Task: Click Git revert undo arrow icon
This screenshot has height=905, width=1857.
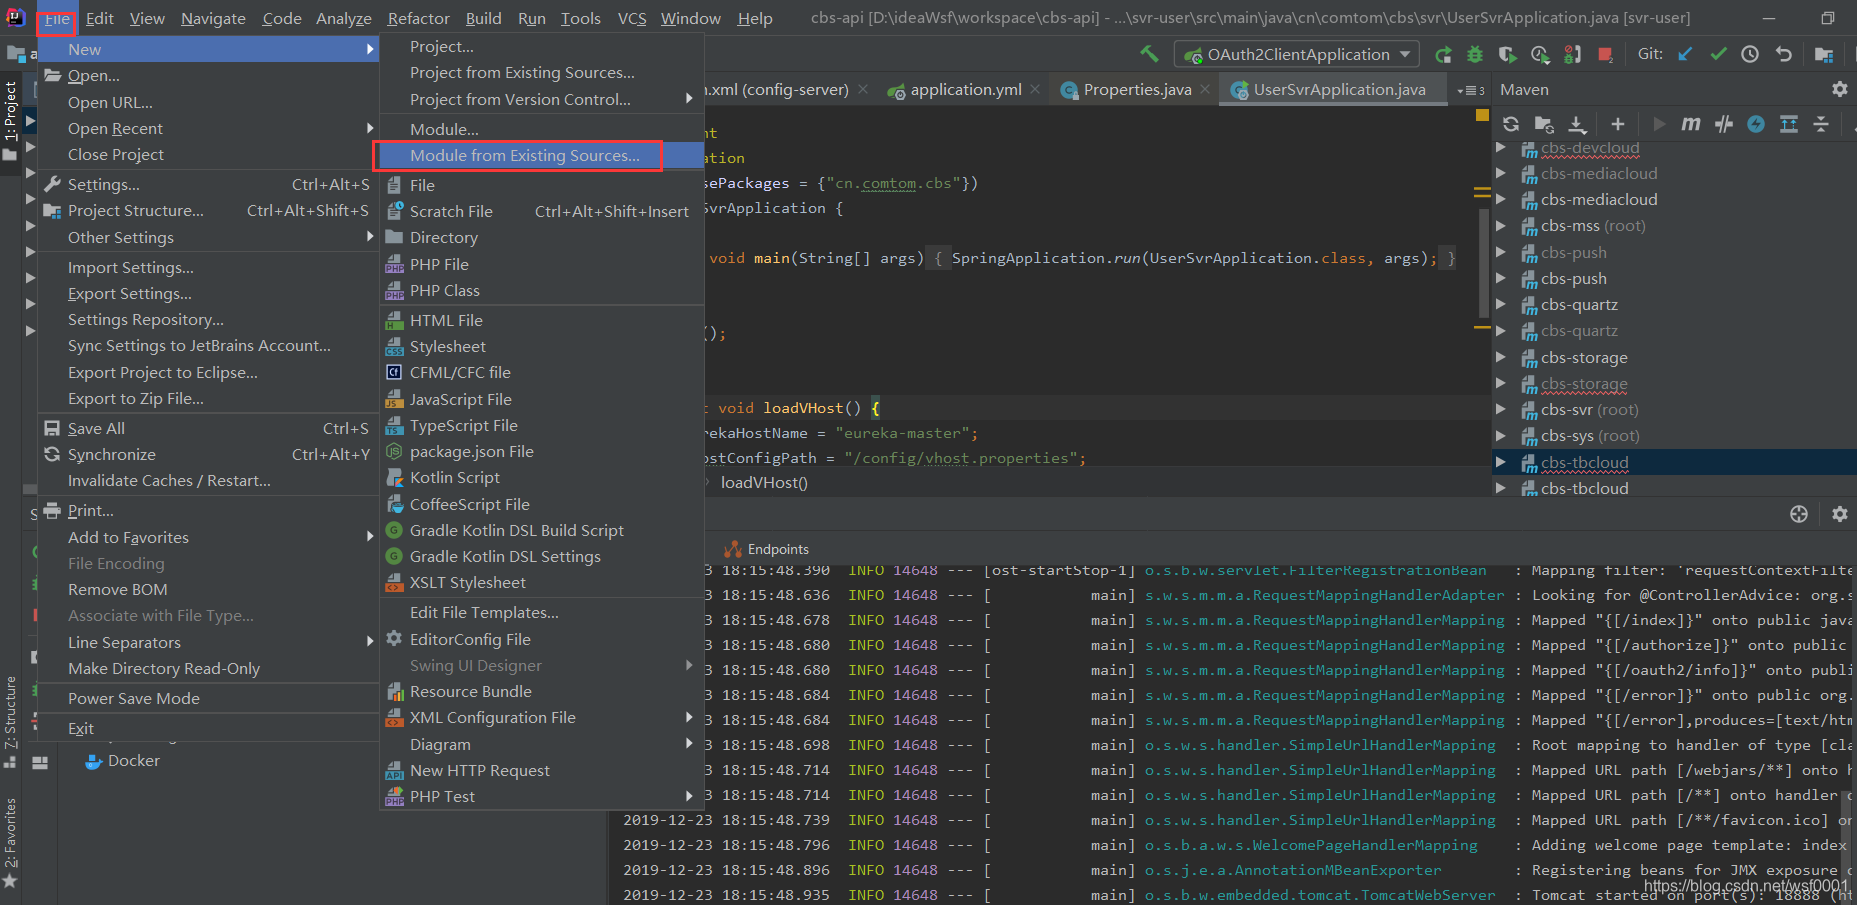Action: (x=1783, y=54)
